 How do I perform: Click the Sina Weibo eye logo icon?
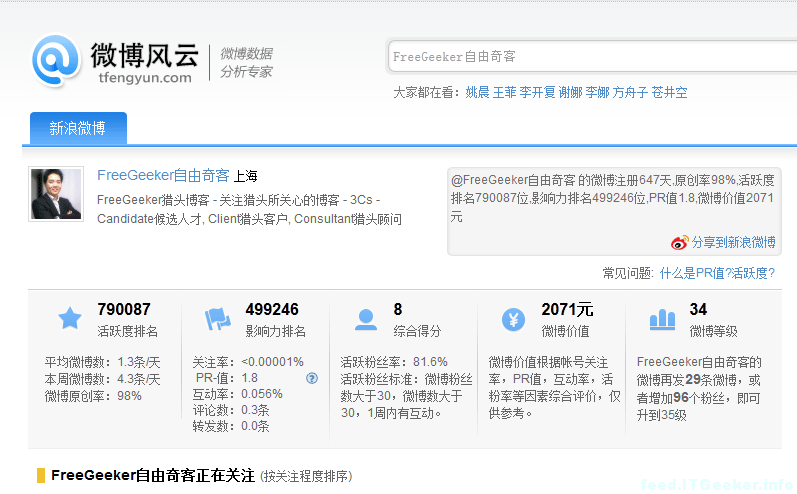[x=680, y=242]
